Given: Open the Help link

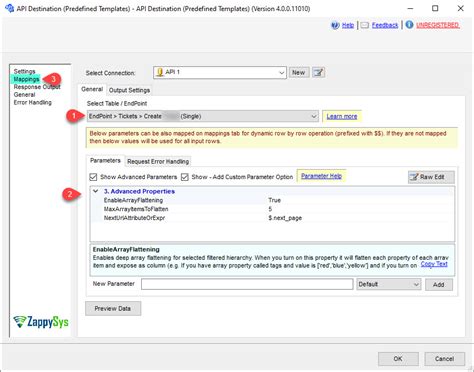Looking at the screenshot, I should 348,25.
